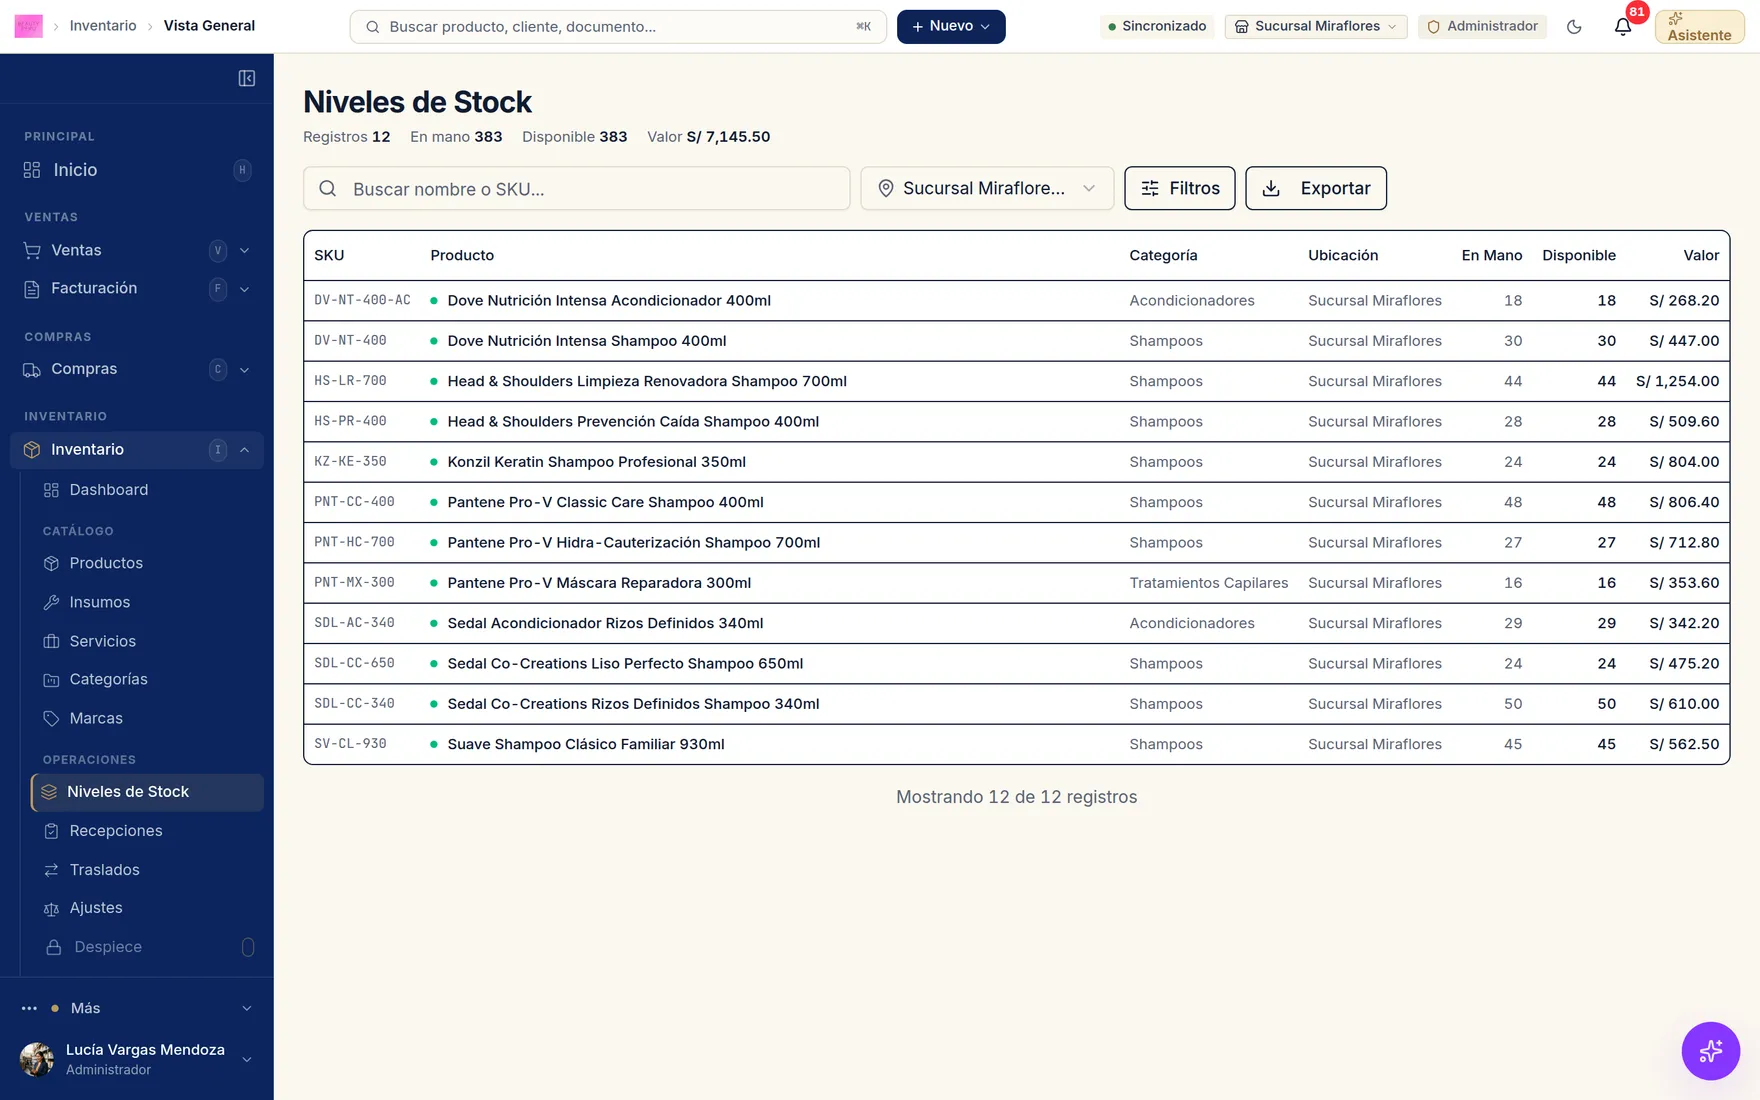Screen dimensions: 1760x1100
Task: Go to Inventario breadcrumb
Action: click(103, 26)
